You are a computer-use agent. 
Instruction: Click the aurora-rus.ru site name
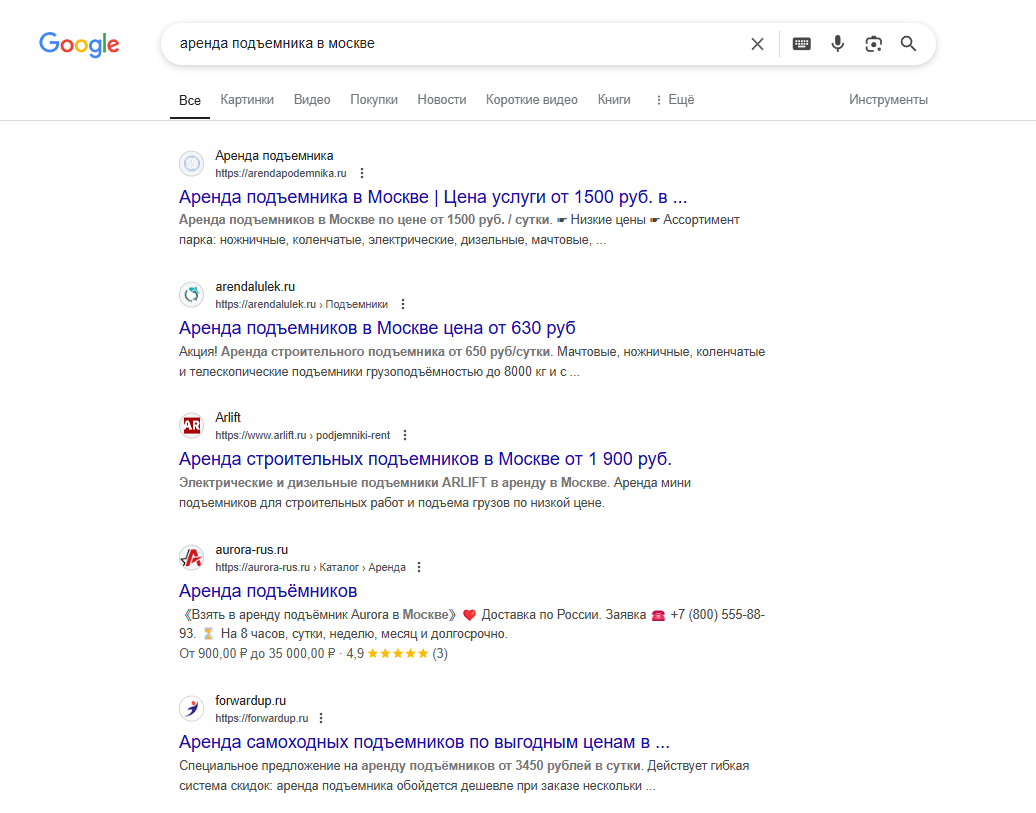pyautogui.click(x=252, y=550)
